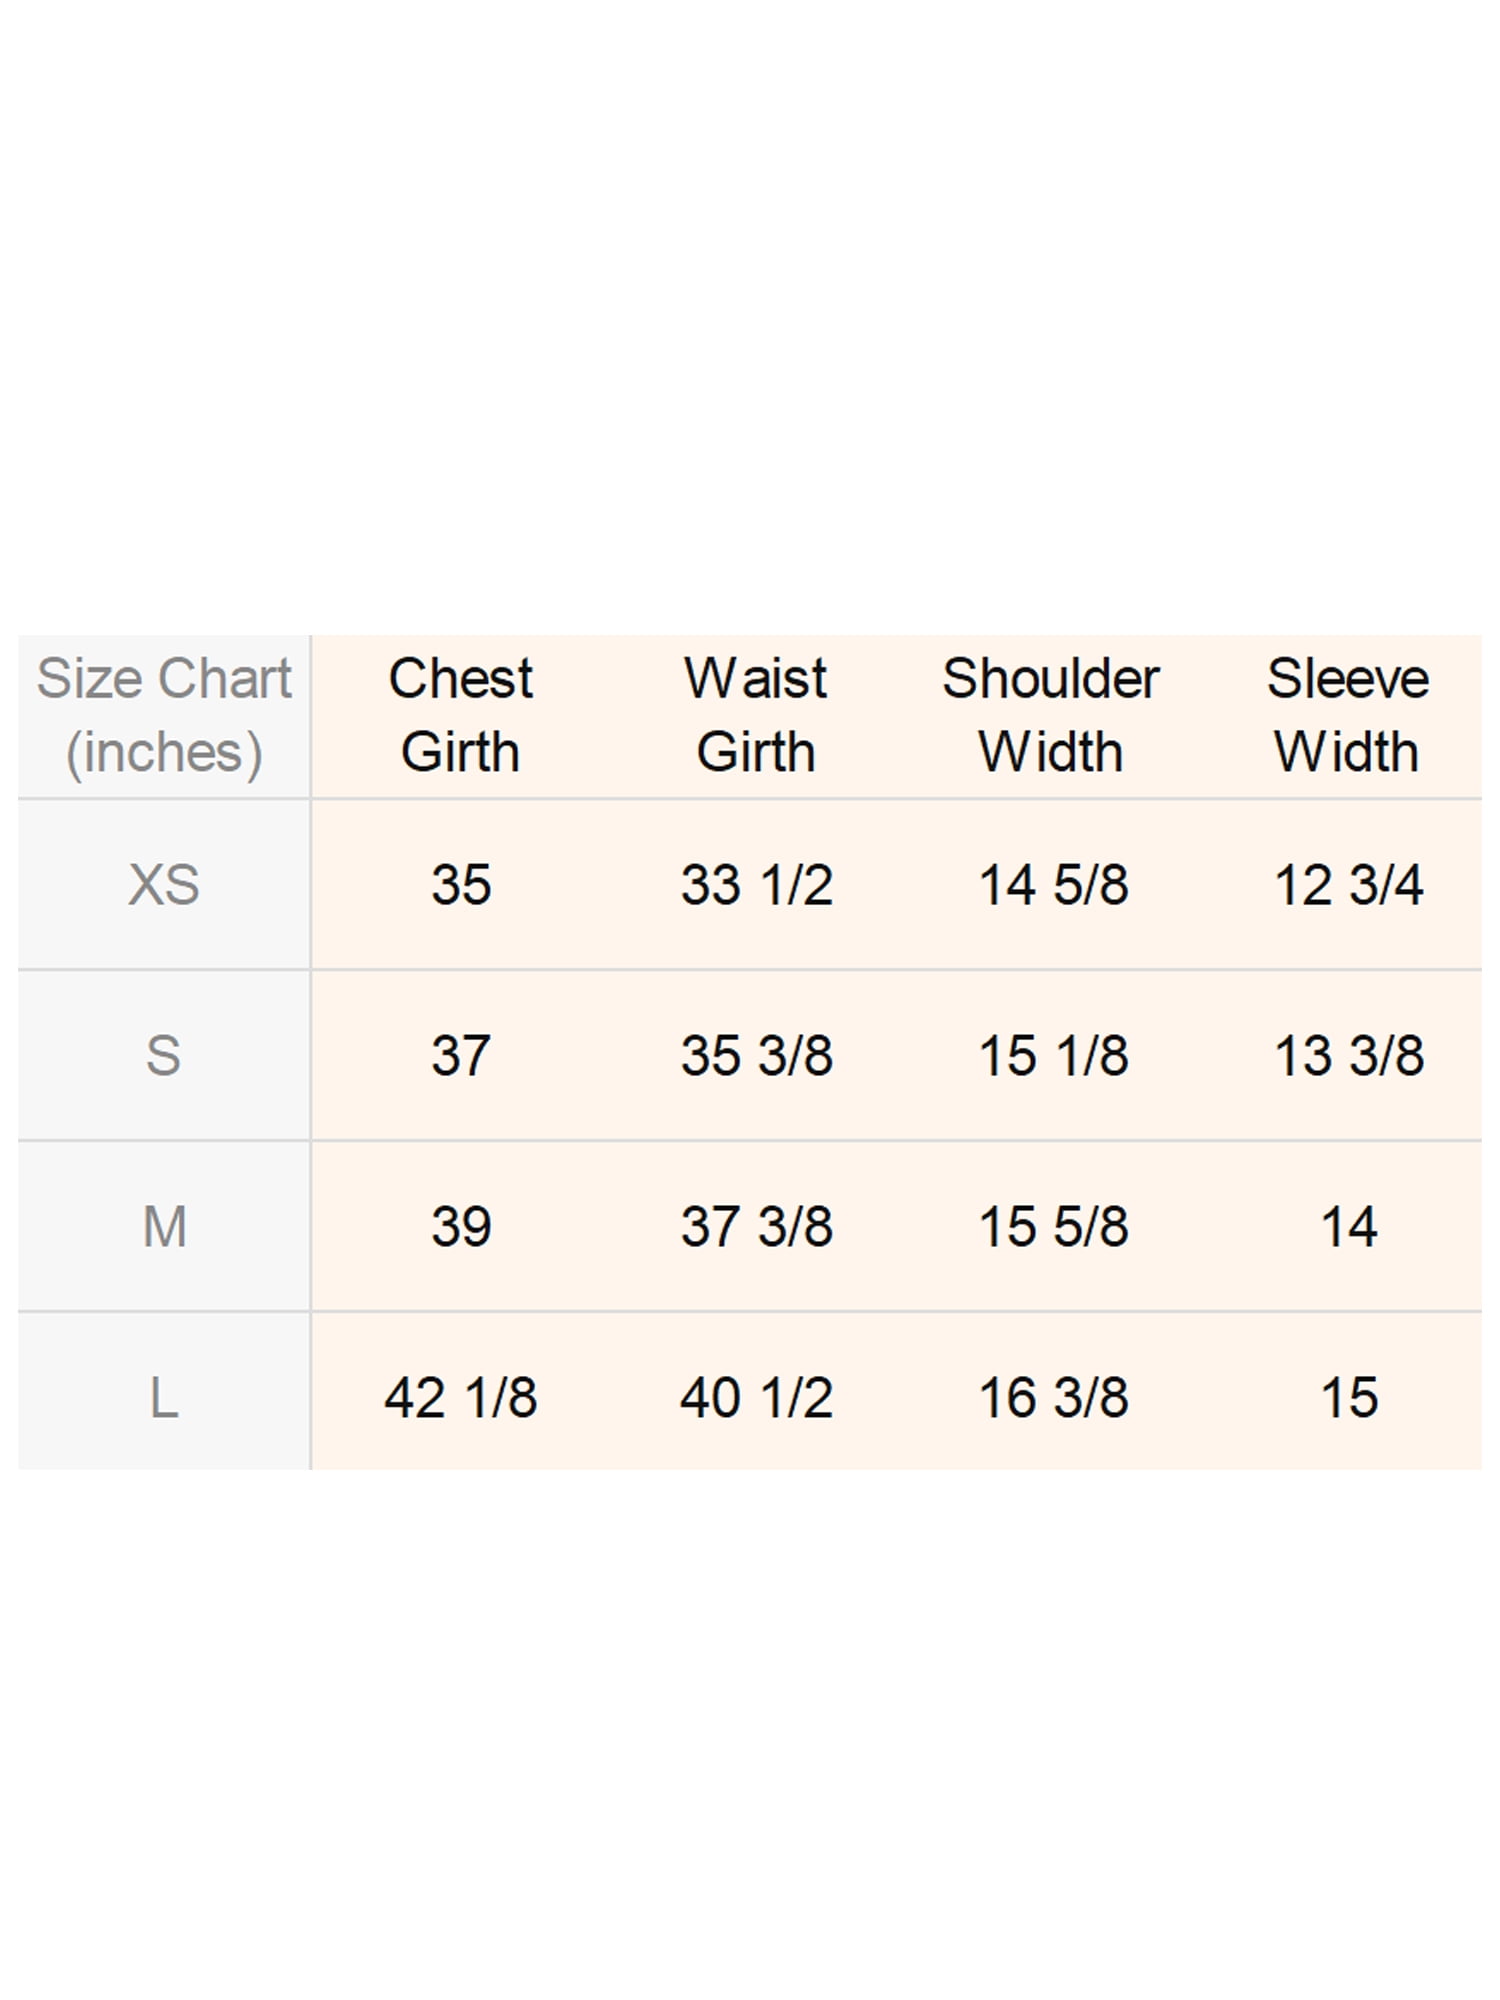1500x2000 pixels.
Task: Click the L waist girth 40 1/2
Action: [757, 1398]
